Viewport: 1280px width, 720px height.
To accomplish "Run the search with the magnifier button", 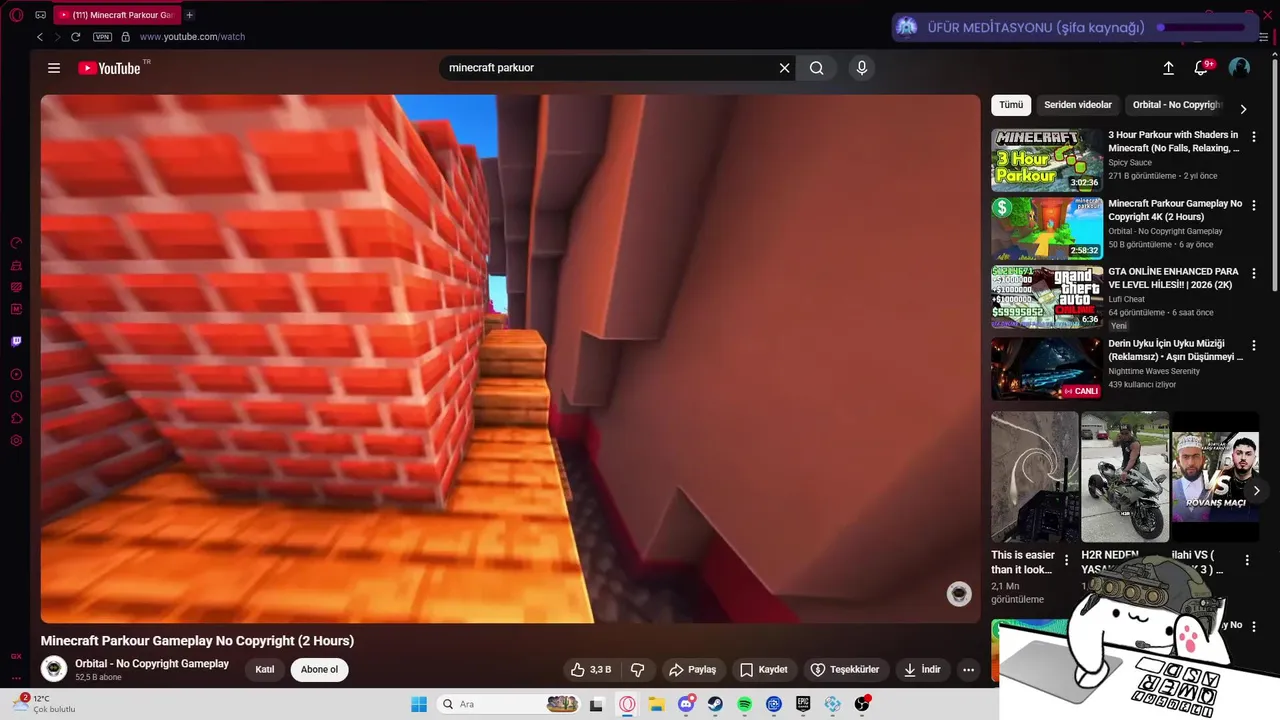I will click(817, 68).
